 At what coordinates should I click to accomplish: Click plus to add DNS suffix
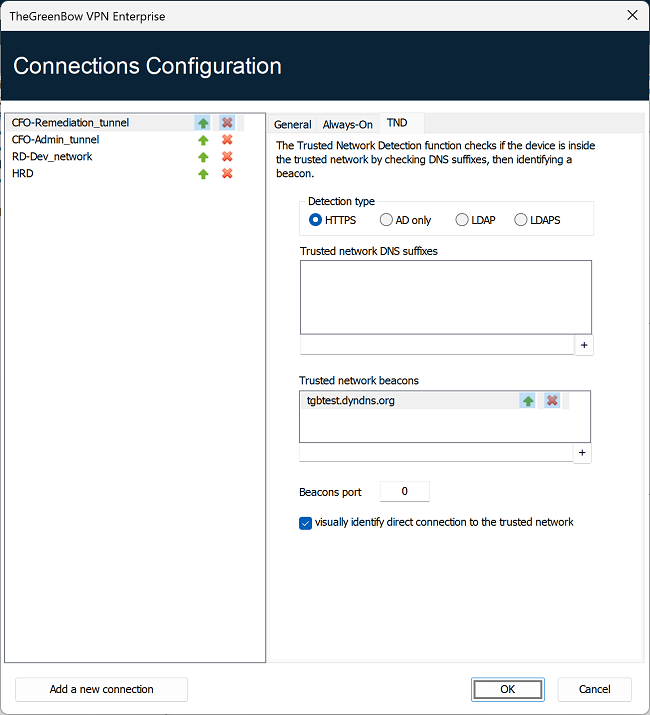584,345
